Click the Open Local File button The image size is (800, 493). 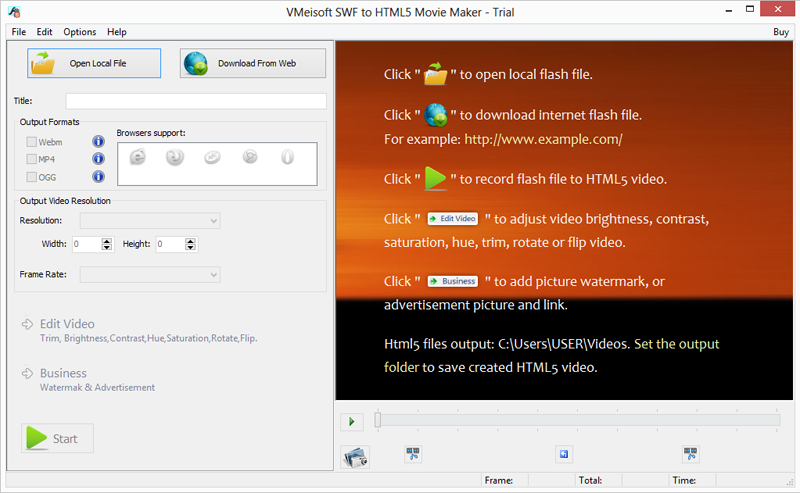coord(94,63)
